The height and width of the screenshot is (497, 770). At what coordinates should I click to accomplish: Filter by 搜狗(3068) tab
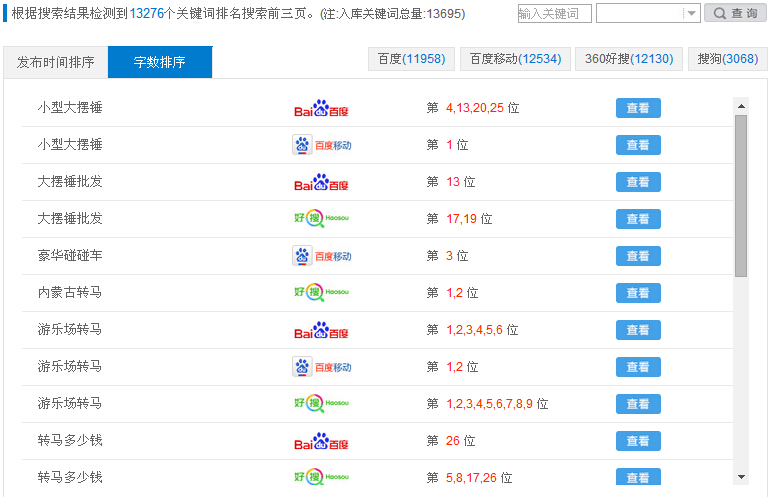pos(728,59)
